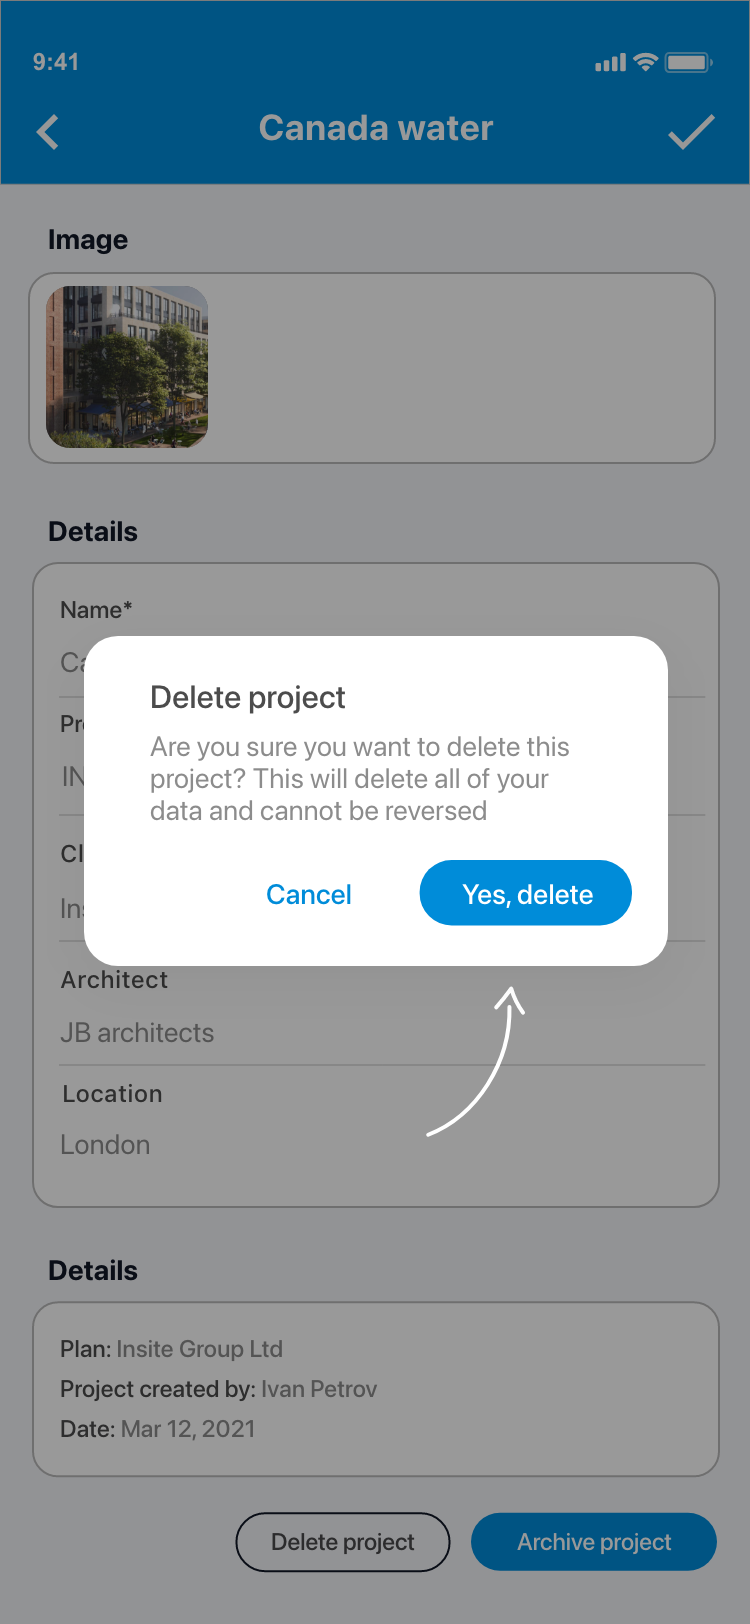Tap the Name* field label
Viewport: 750px width, 1624px height.
point(96,610)
